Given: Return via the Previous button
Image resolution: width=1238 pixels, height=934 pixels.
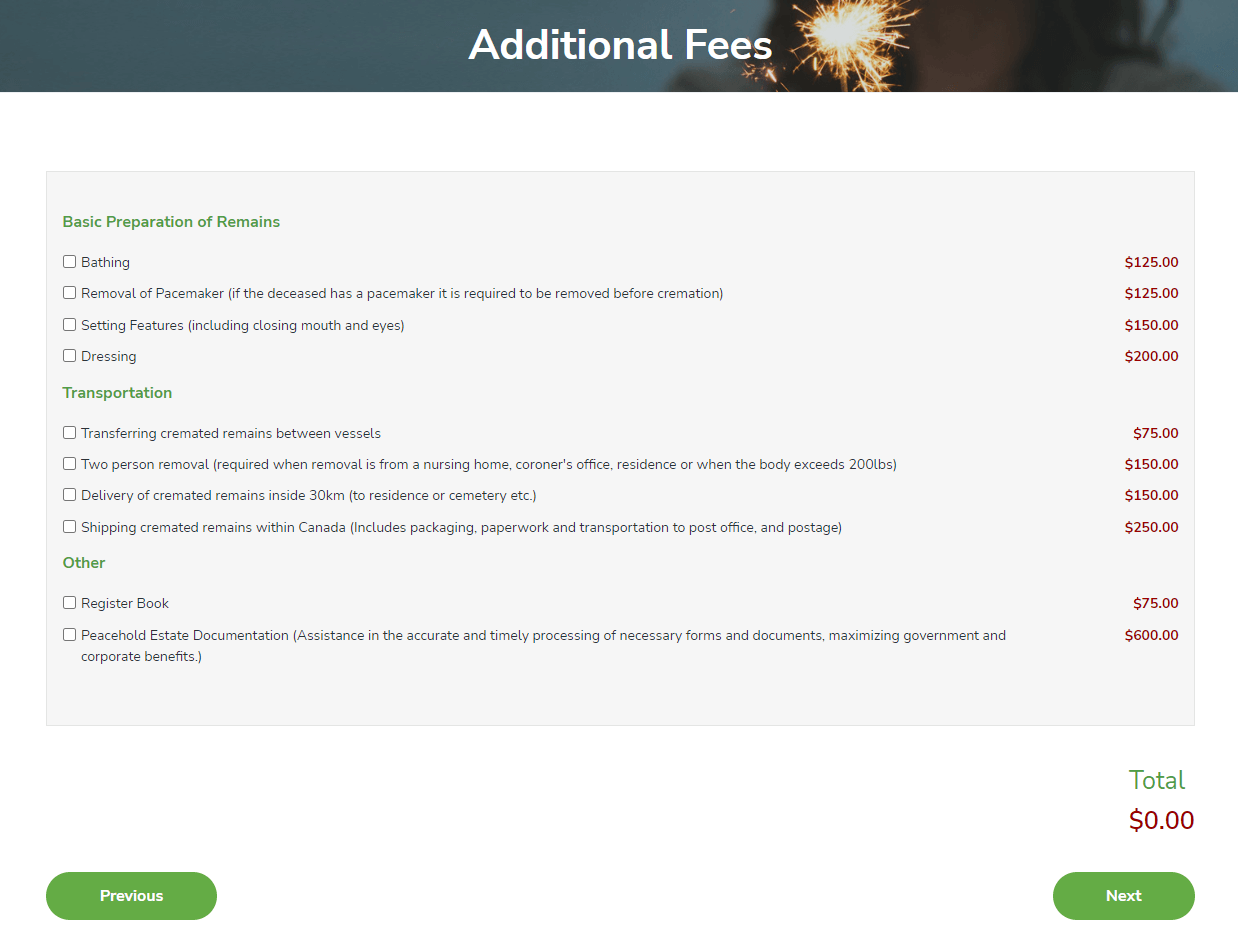Looking at the screenshot, I should pyautogui.click(x=131, y=896).
